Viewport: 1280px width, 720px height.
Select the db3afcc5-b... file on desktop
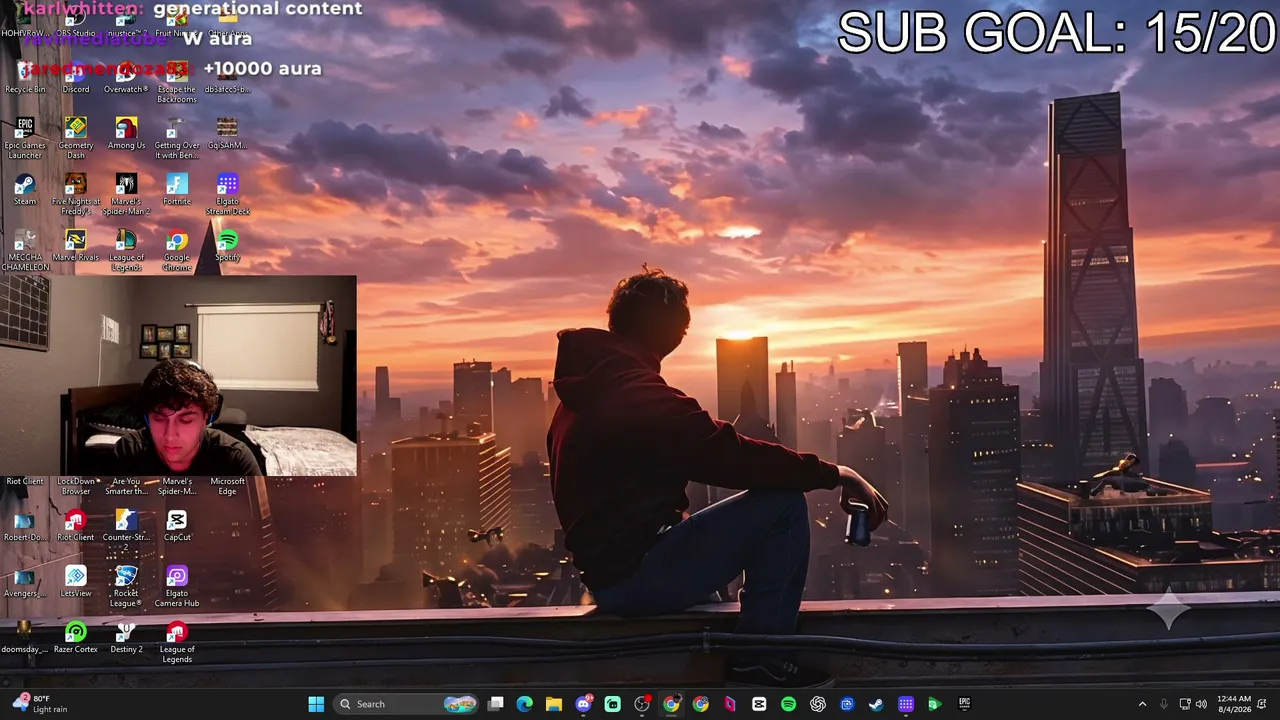(228, 78)
